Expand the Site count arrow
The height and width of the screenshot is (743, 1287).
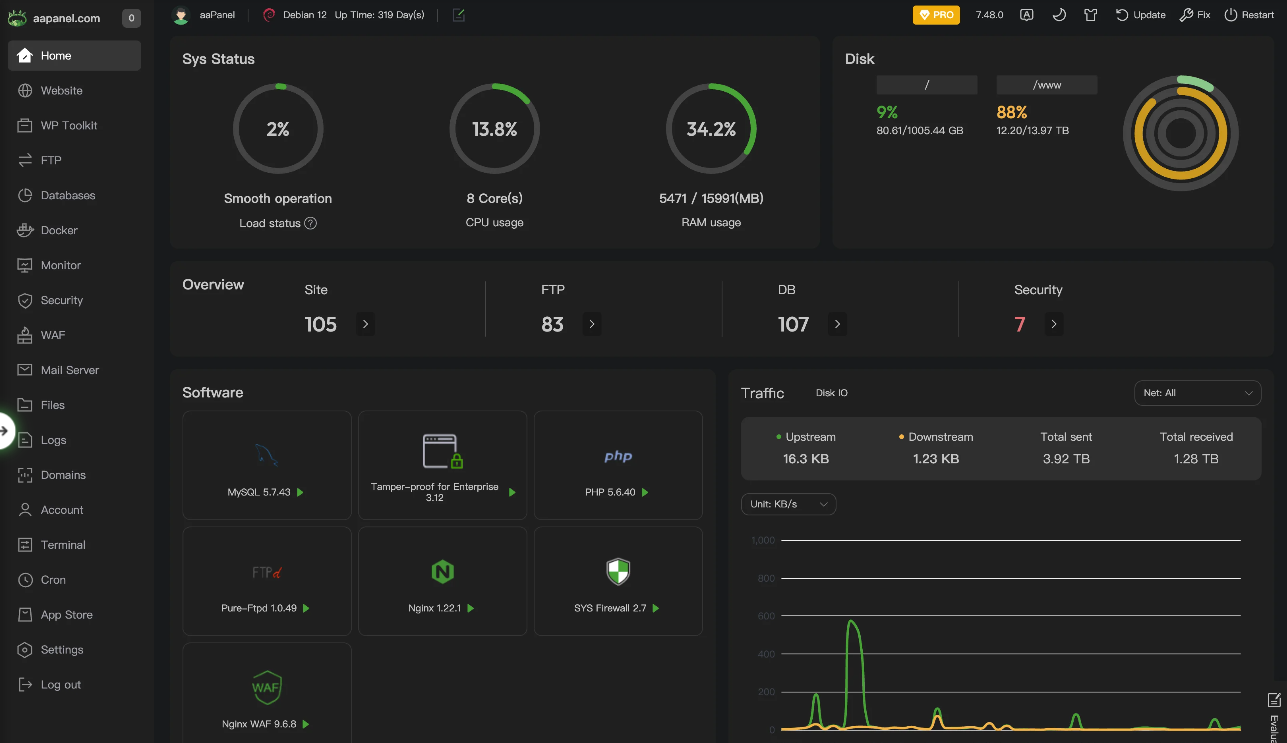[x=365, y=324]
